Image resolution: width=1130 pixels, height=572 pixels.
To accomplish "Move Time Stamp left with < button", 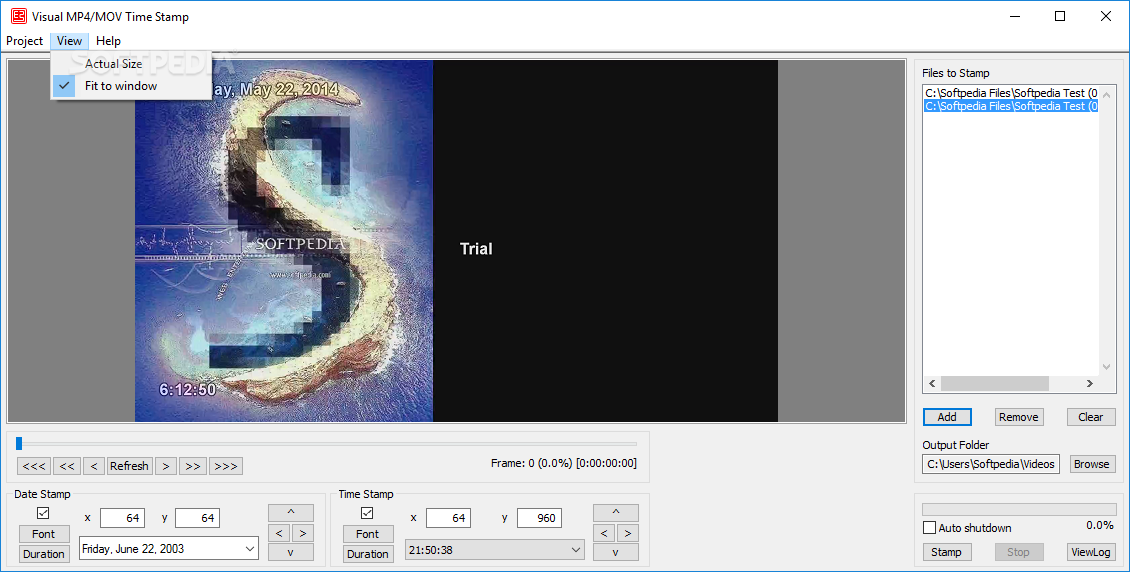I will tap(604, 533).
